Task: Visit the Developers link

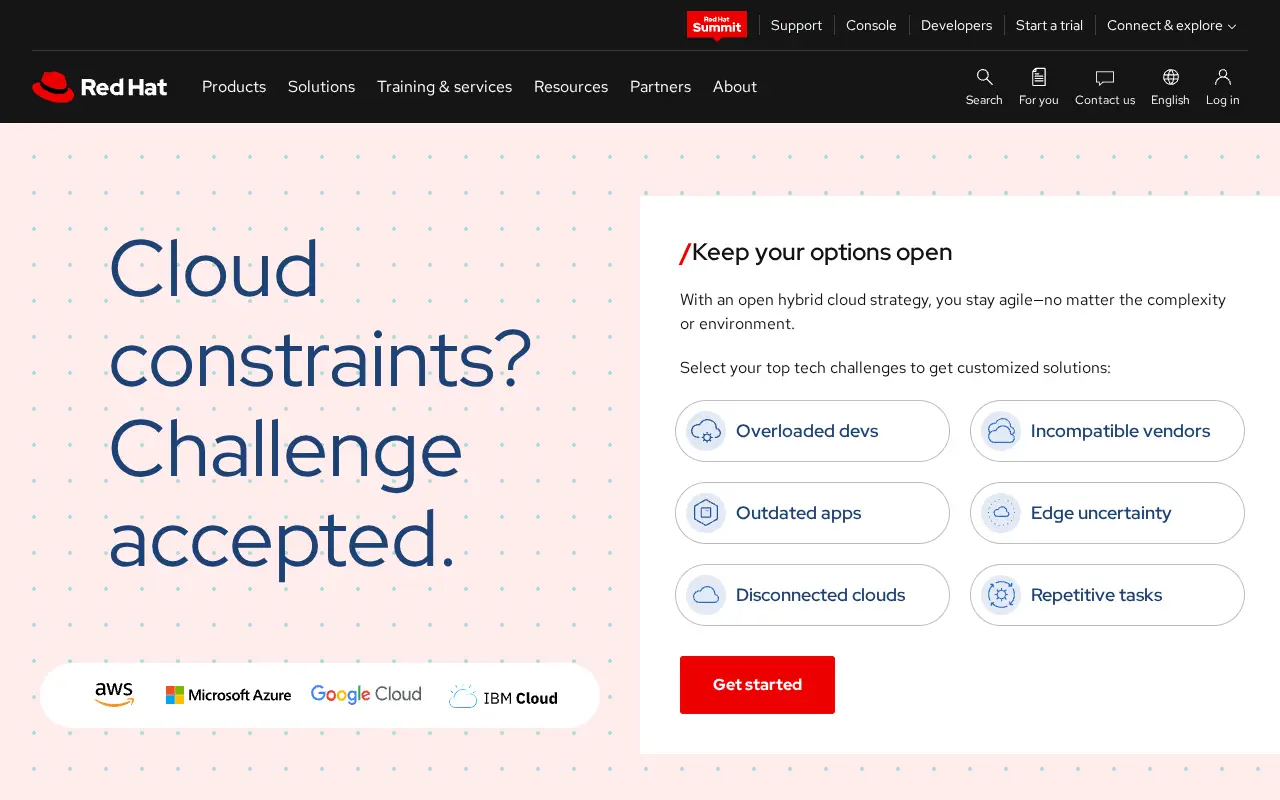Action: [x=956, y=26]
